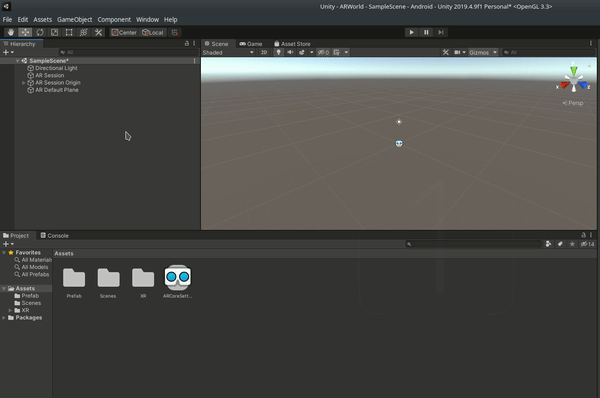
Task: Toggle scene effects like skybox
Action: [x=302, y=52]
